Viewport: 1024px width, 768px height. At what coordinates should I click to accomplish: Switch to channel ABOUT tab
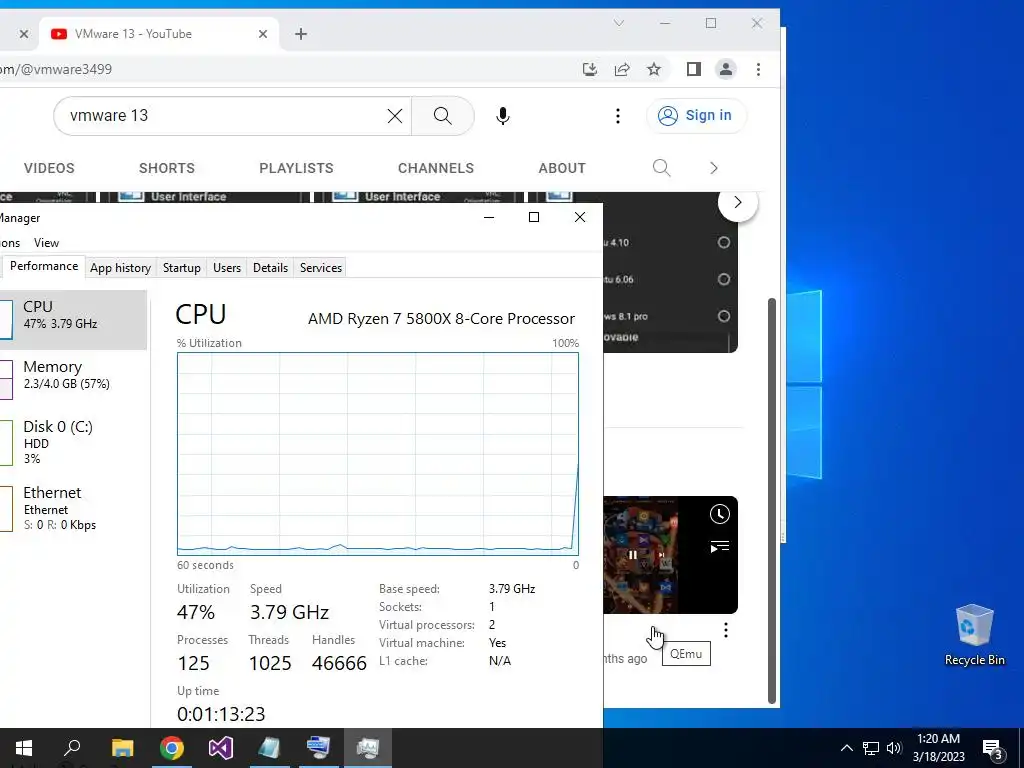pos(562,168)
